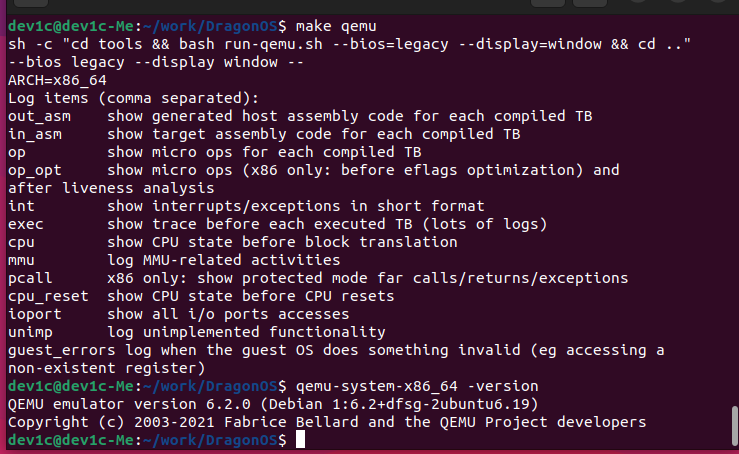Click the scrollbar track above the thumb
739x454 pixels.
(734, 200)
